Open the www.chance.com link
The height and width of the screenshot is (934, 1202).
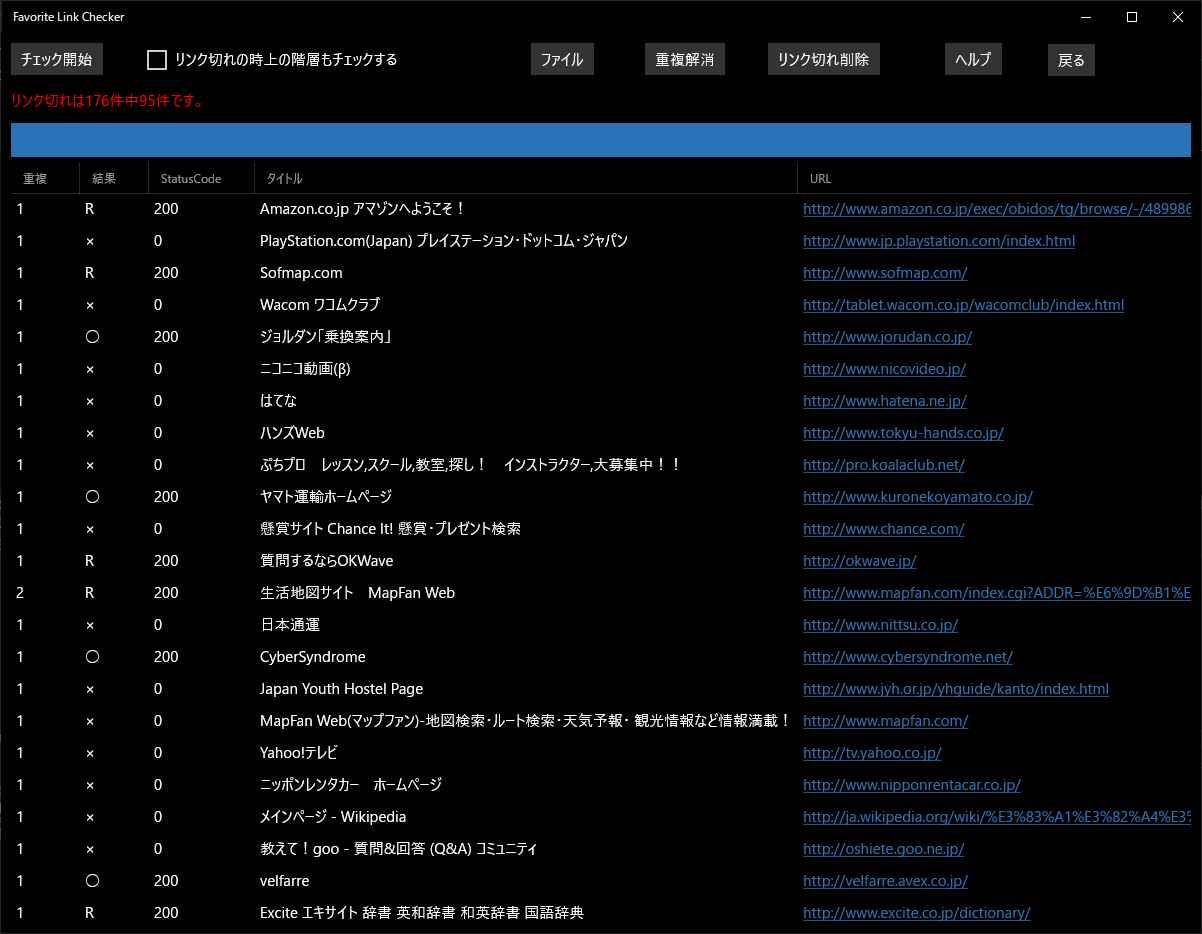pos(884,529)
